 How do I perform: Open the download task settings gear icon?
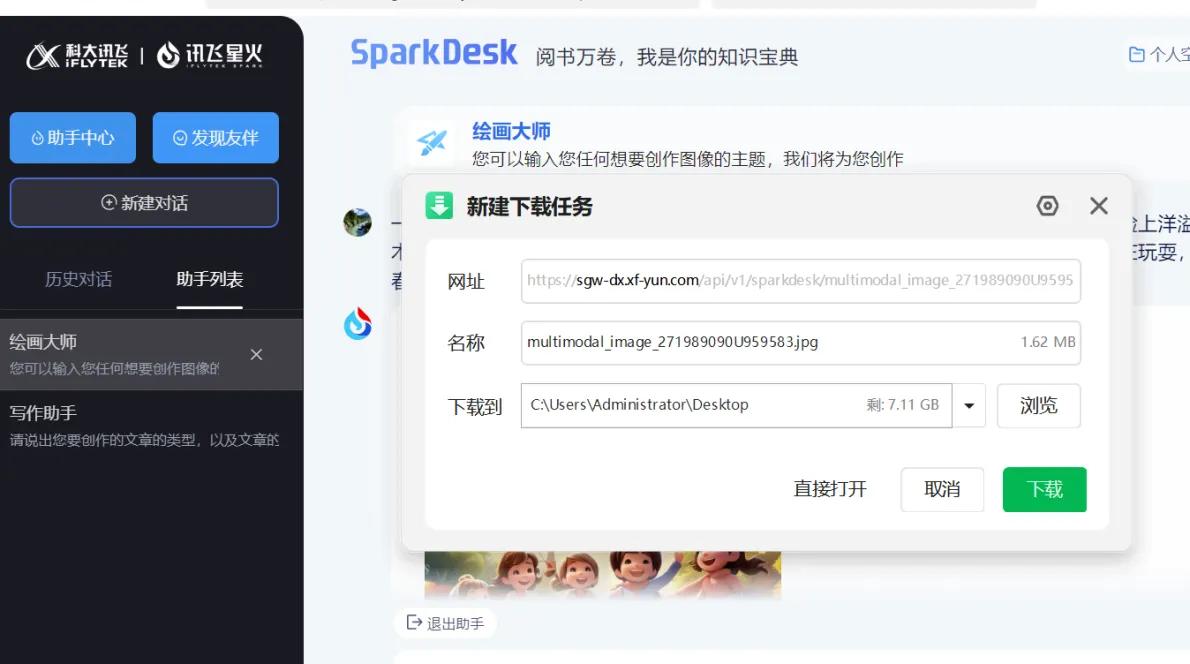[x=1047, y=206]
